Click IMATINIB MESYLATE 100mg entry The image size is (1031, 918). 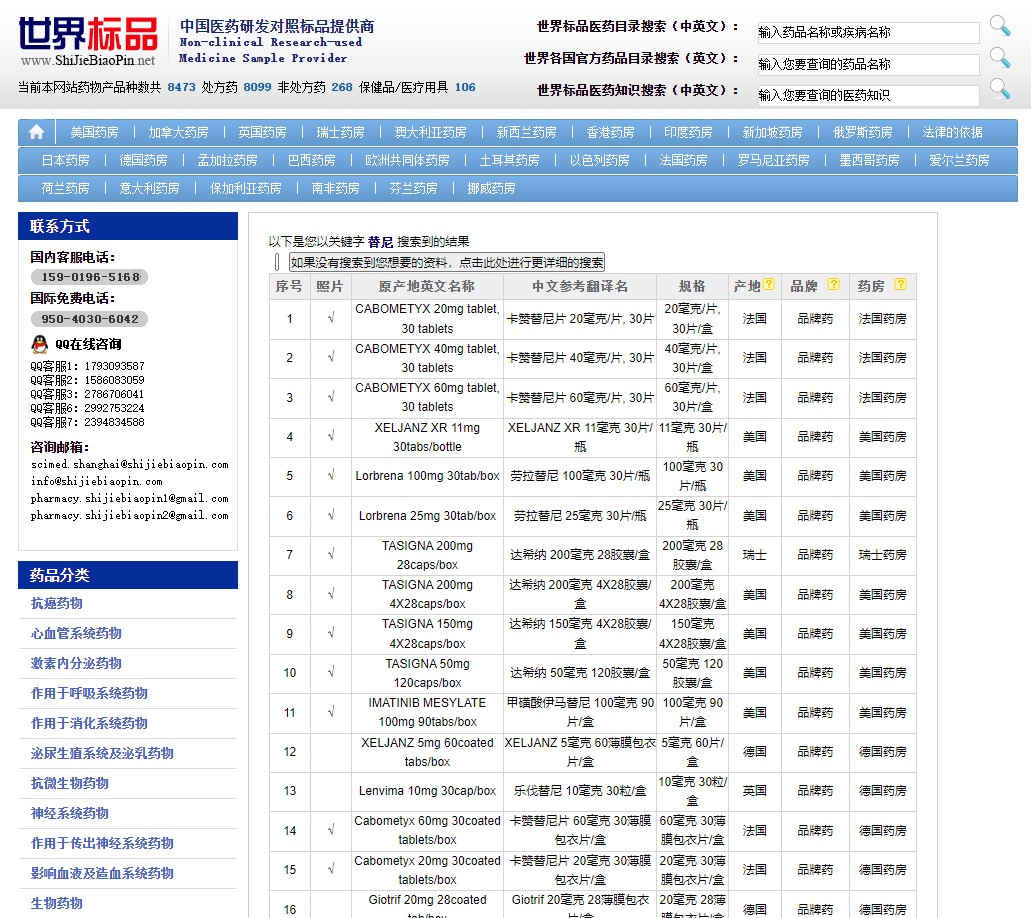(x=427, y=712)
